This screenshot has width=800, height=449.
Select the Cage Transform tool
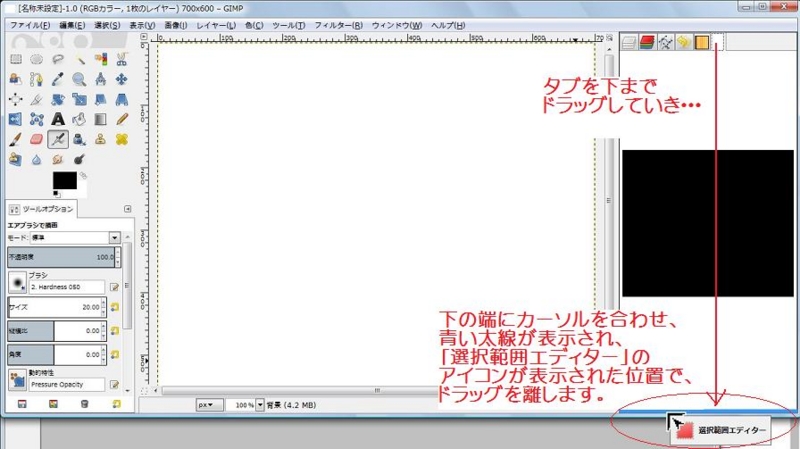point(36,119)
